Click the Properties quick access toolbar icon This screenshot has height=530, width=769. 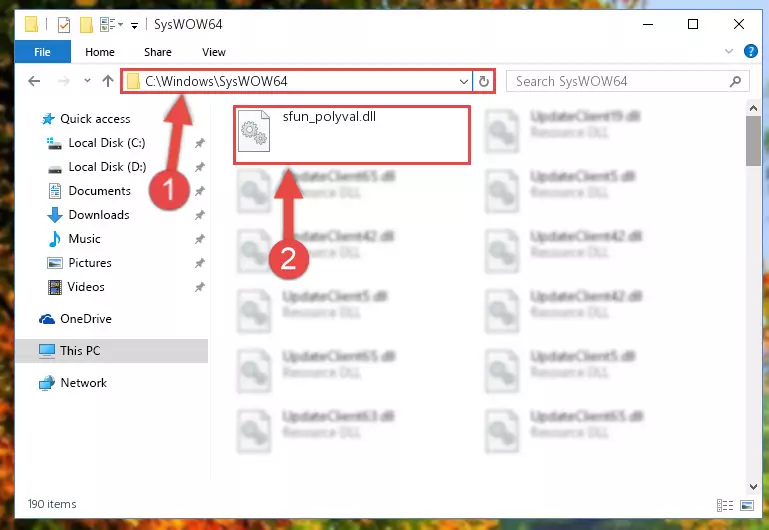[64, 25]
